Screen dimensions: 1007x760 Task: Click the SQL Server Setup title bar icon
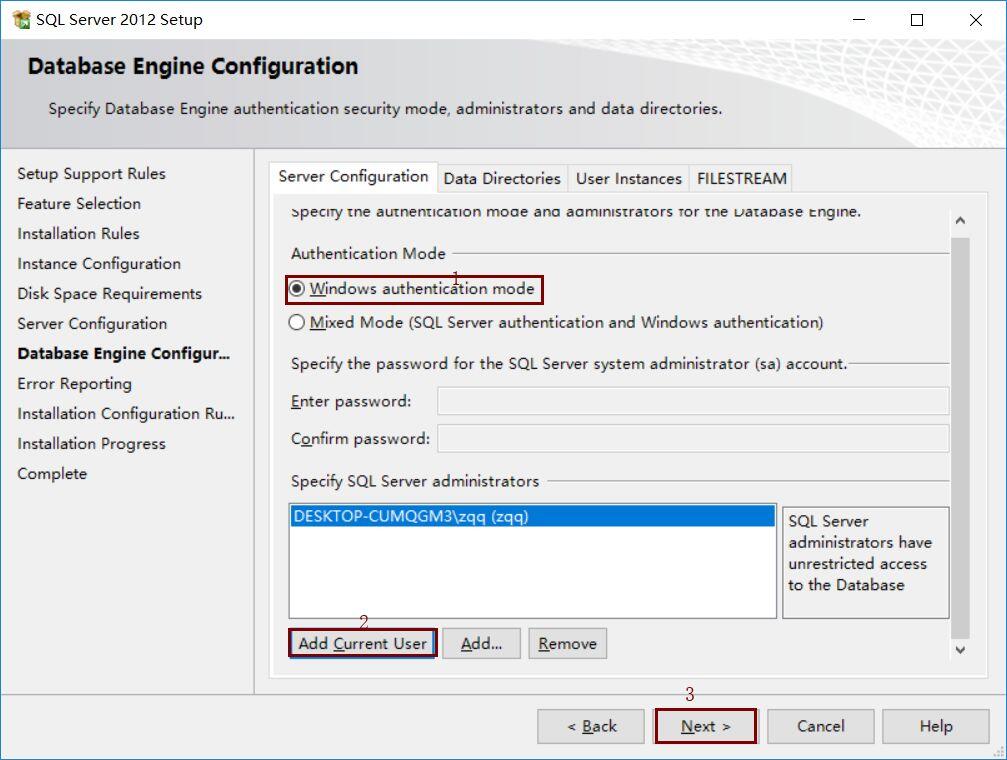[21, 20]
